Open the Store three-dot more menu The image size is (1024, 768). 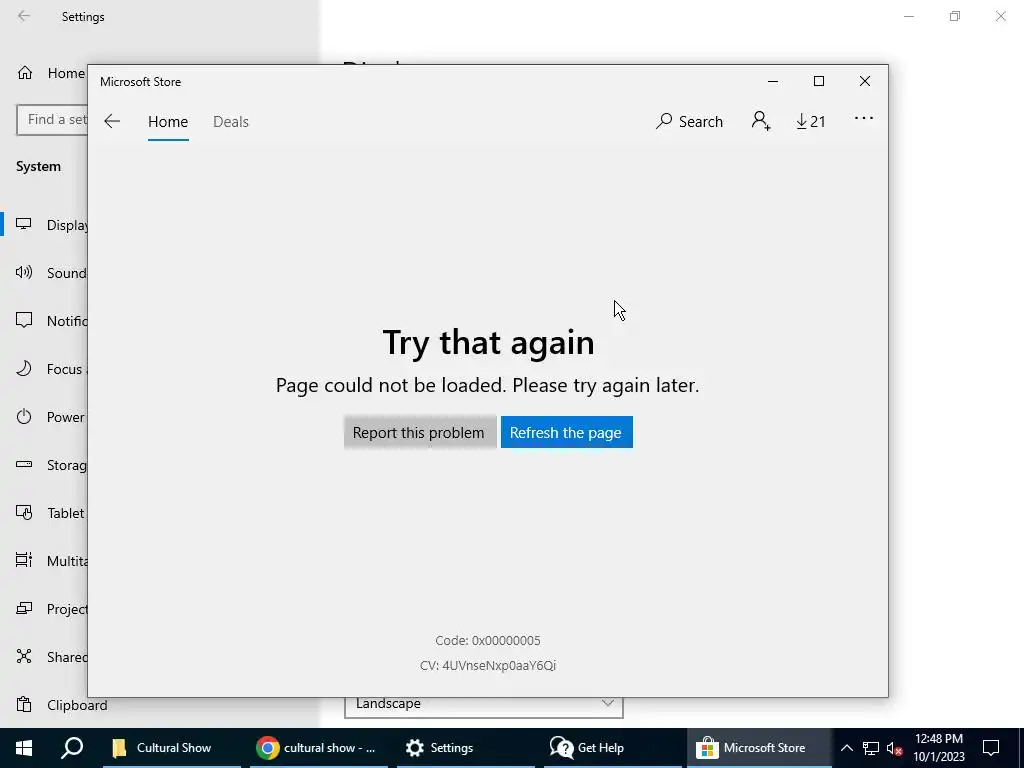(864, 119)
